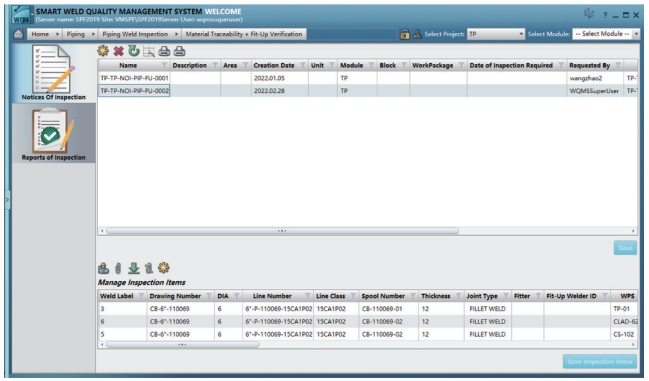Click the upper grid scroll right arrow
Screen dimensions: 649x381
pos(633,231)
